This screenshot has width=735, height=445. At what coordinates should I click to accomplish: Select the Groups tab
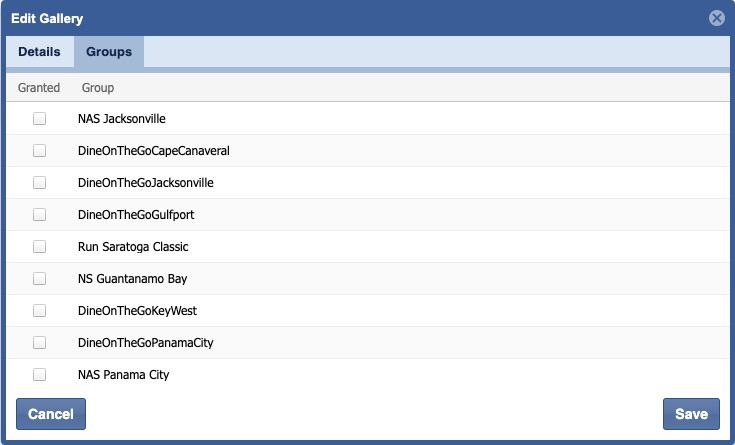[x=108, y=52]
